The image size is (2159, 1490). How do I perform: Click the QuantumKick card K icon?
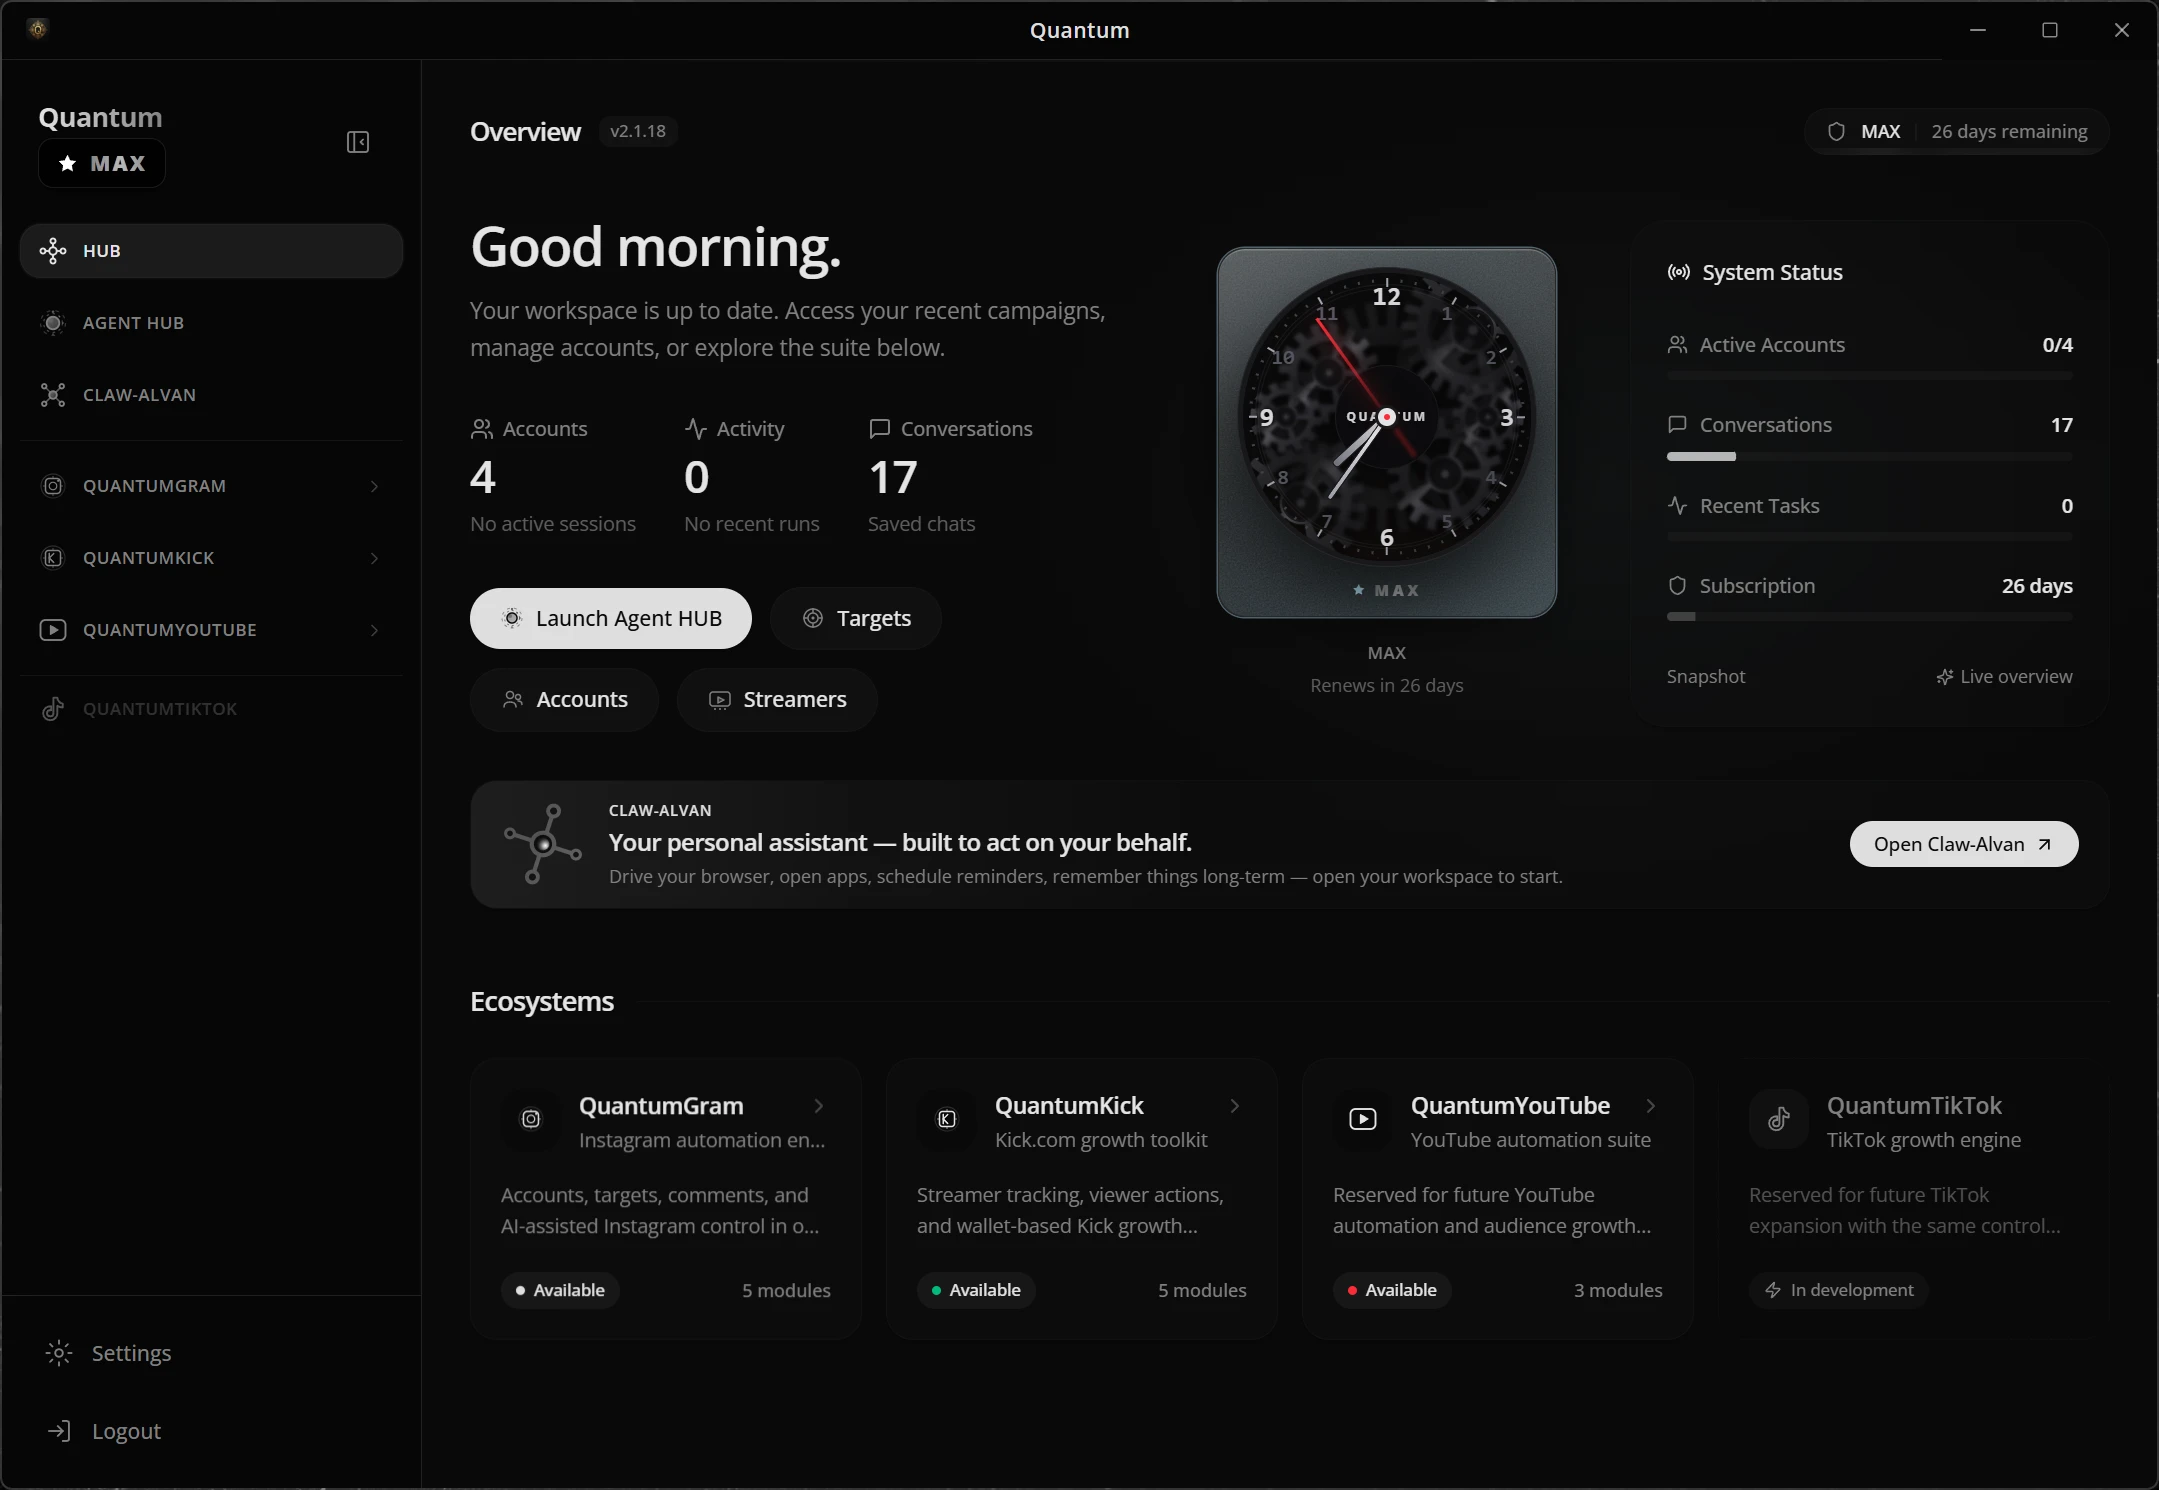point(947,1119)
